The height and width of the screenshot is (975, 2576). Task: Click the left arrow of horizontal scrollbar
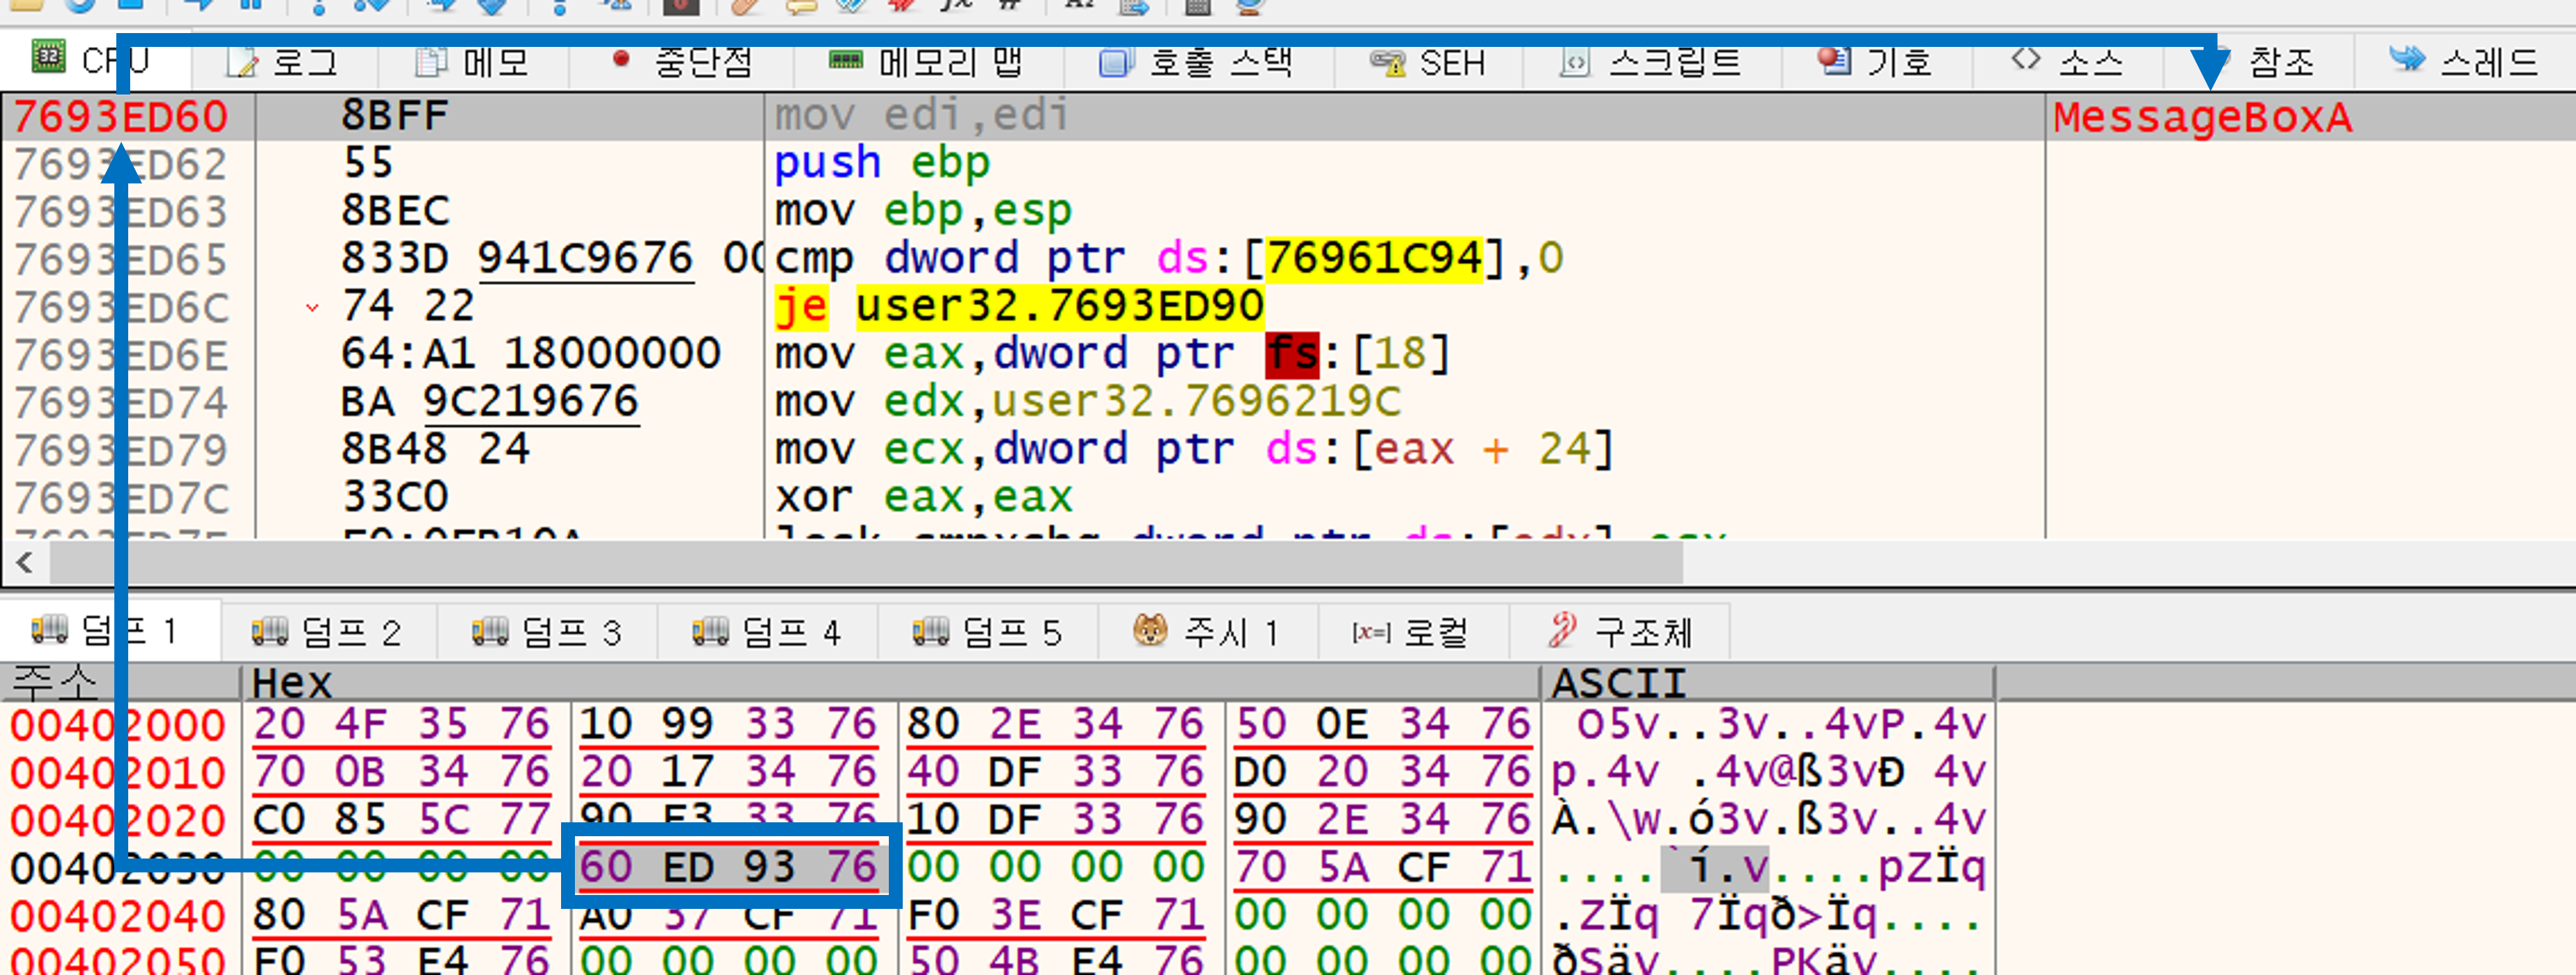25,563
